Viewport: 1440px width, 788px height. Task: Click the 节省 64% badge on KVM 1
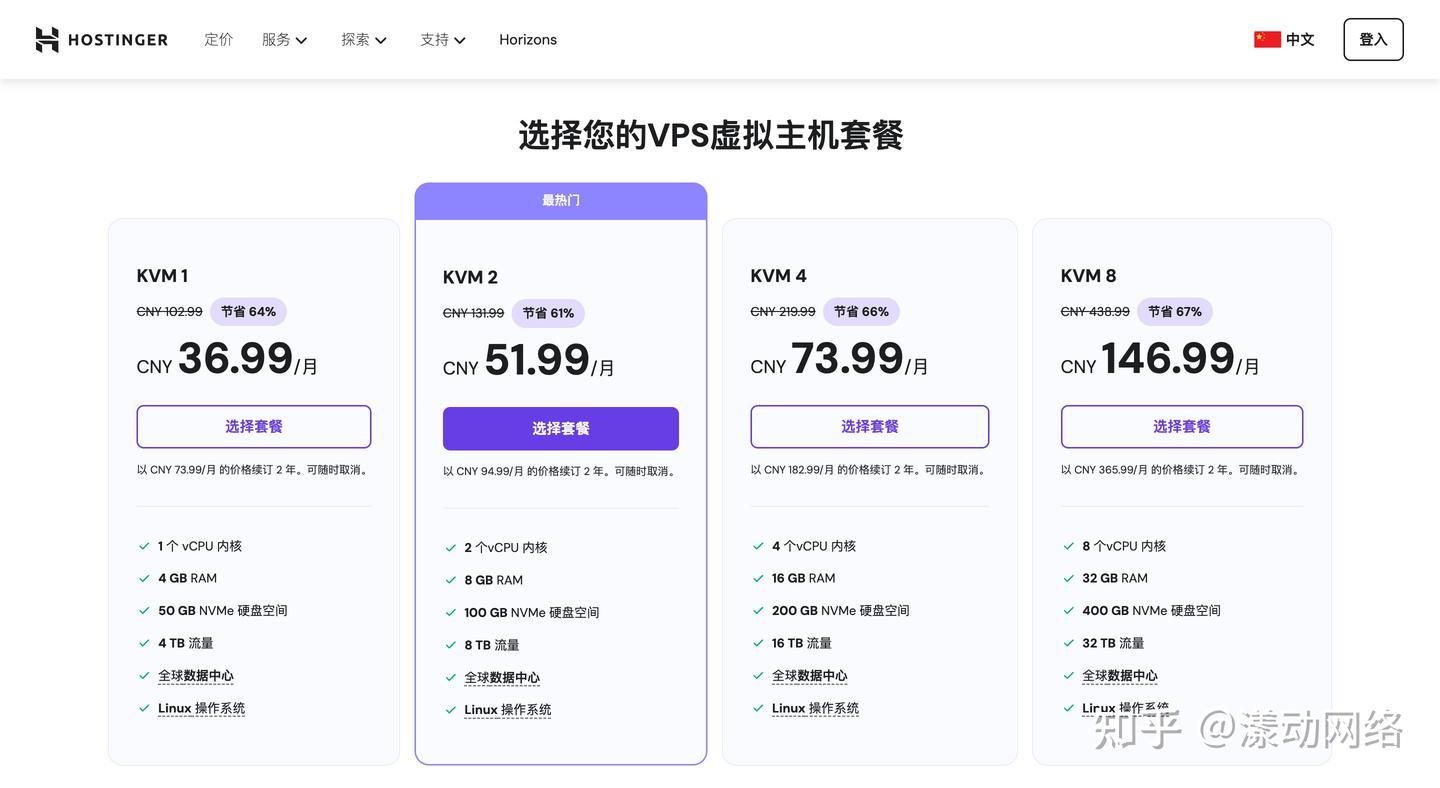[248, 311]
